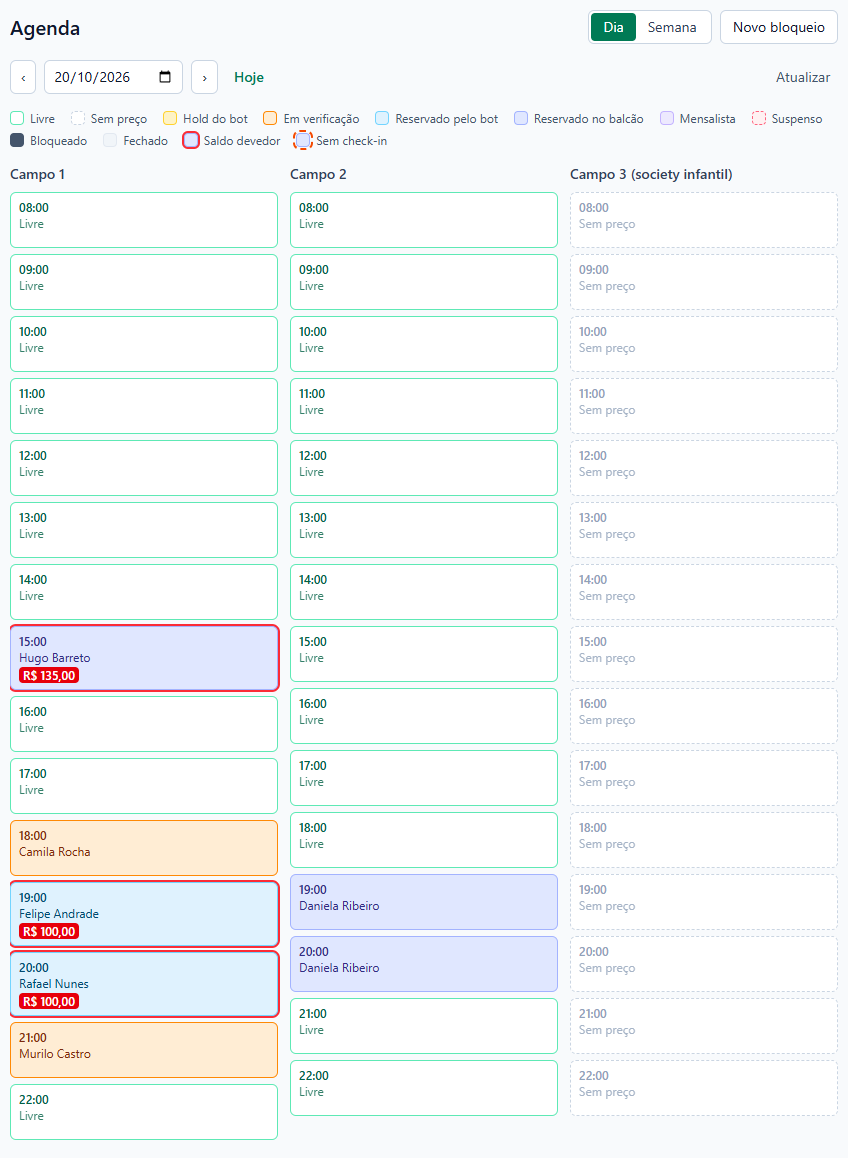The image size is (848, 1158).
Task: Open Camila Rocha's 18:00 booking
Action: point(144,848)
